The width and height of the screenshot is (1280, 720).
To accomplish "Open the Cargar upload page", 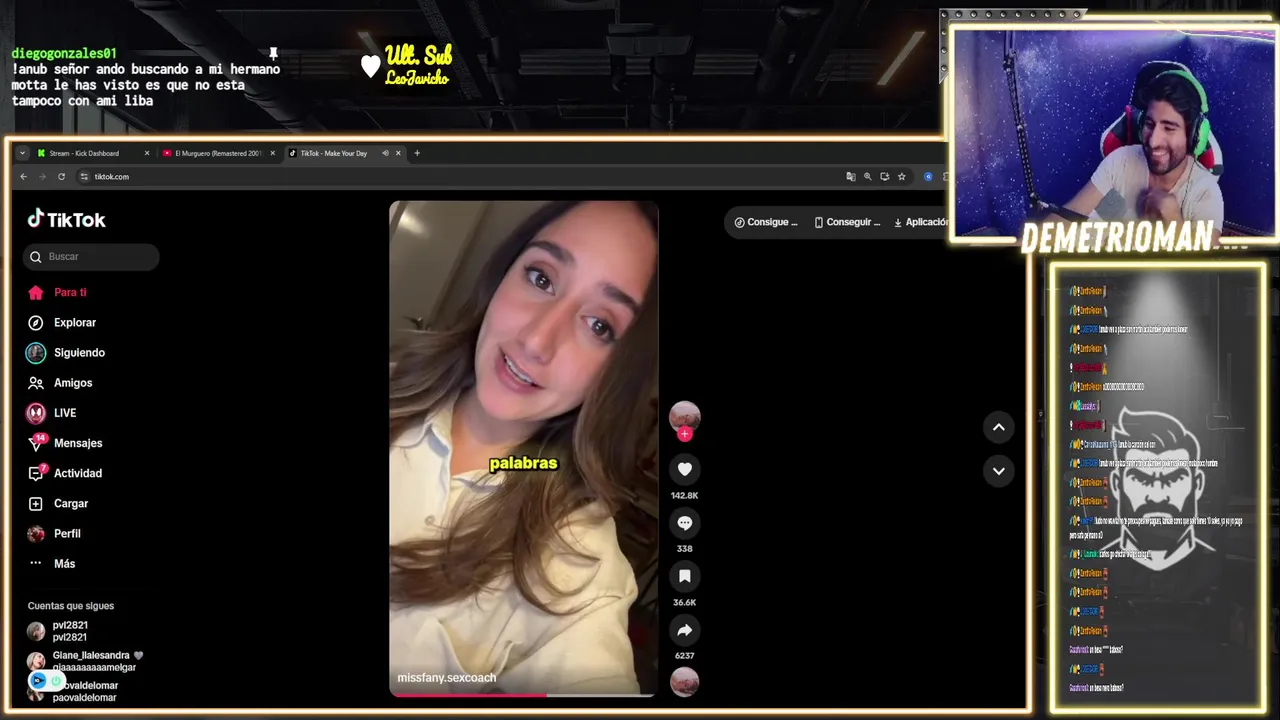I will pyautogui.click(x=58, y=503).
